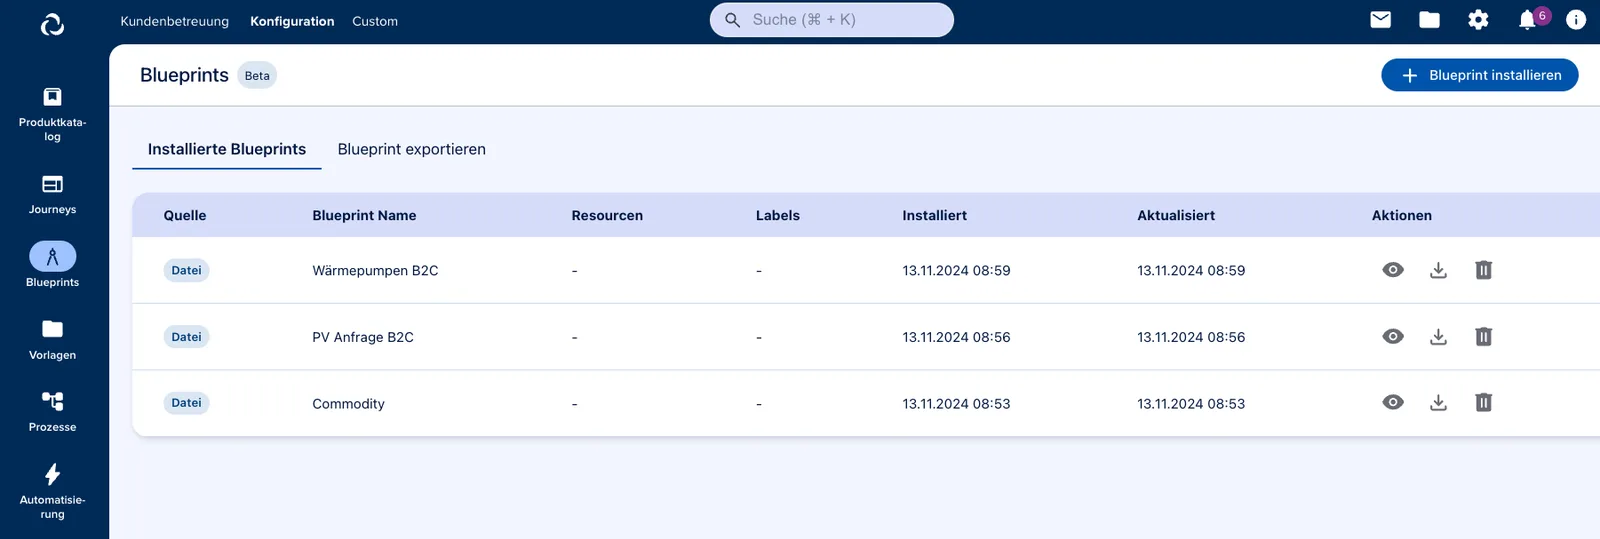Image resolution: width=1600 pixels, height=539 pixels.
Task: Click the info icon in top bar
Action: [1576, 20]
